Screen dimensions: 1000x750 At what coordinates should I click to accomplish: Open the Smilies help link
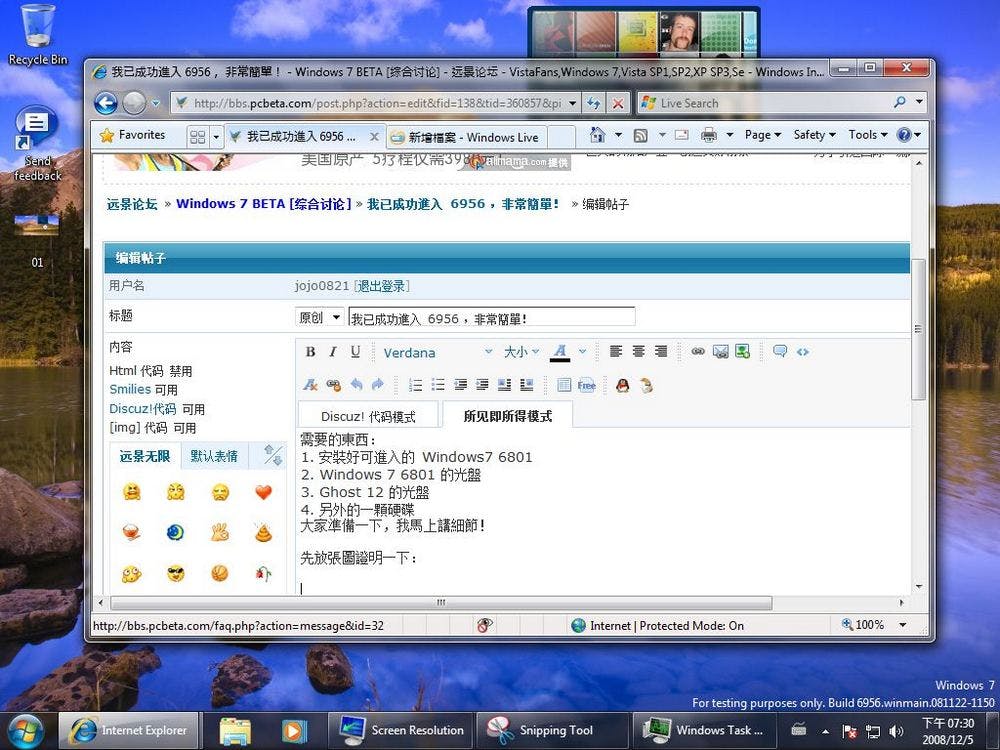click(x=130, y=389)
